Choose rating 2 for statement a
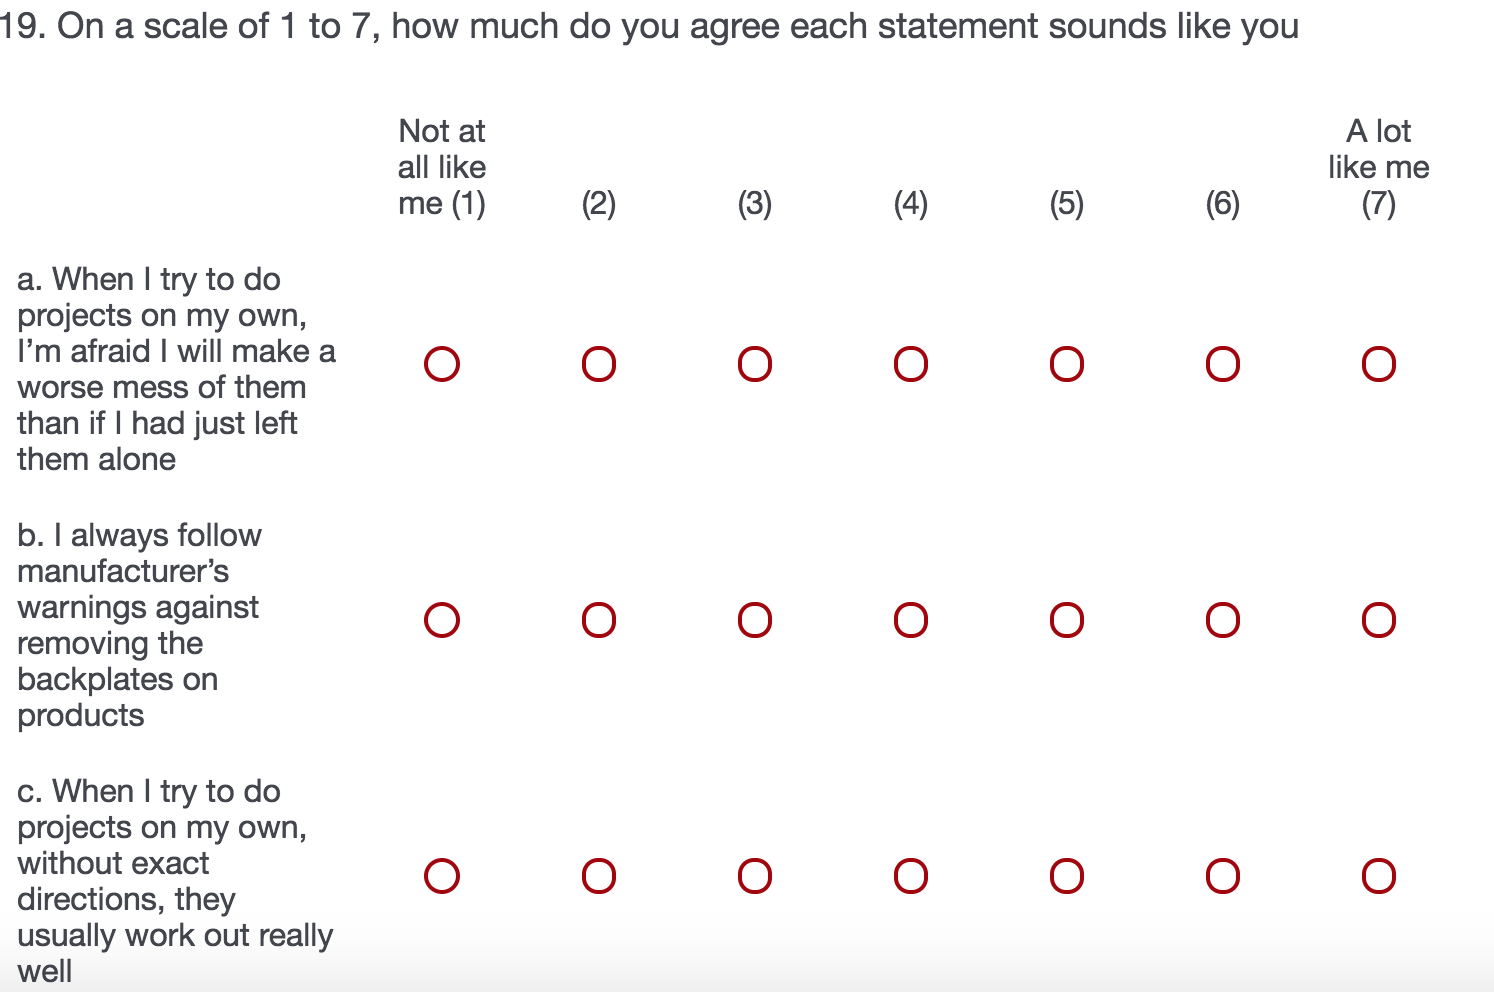Viewport: 1494px width, 992px height. [x=599, y=364]
